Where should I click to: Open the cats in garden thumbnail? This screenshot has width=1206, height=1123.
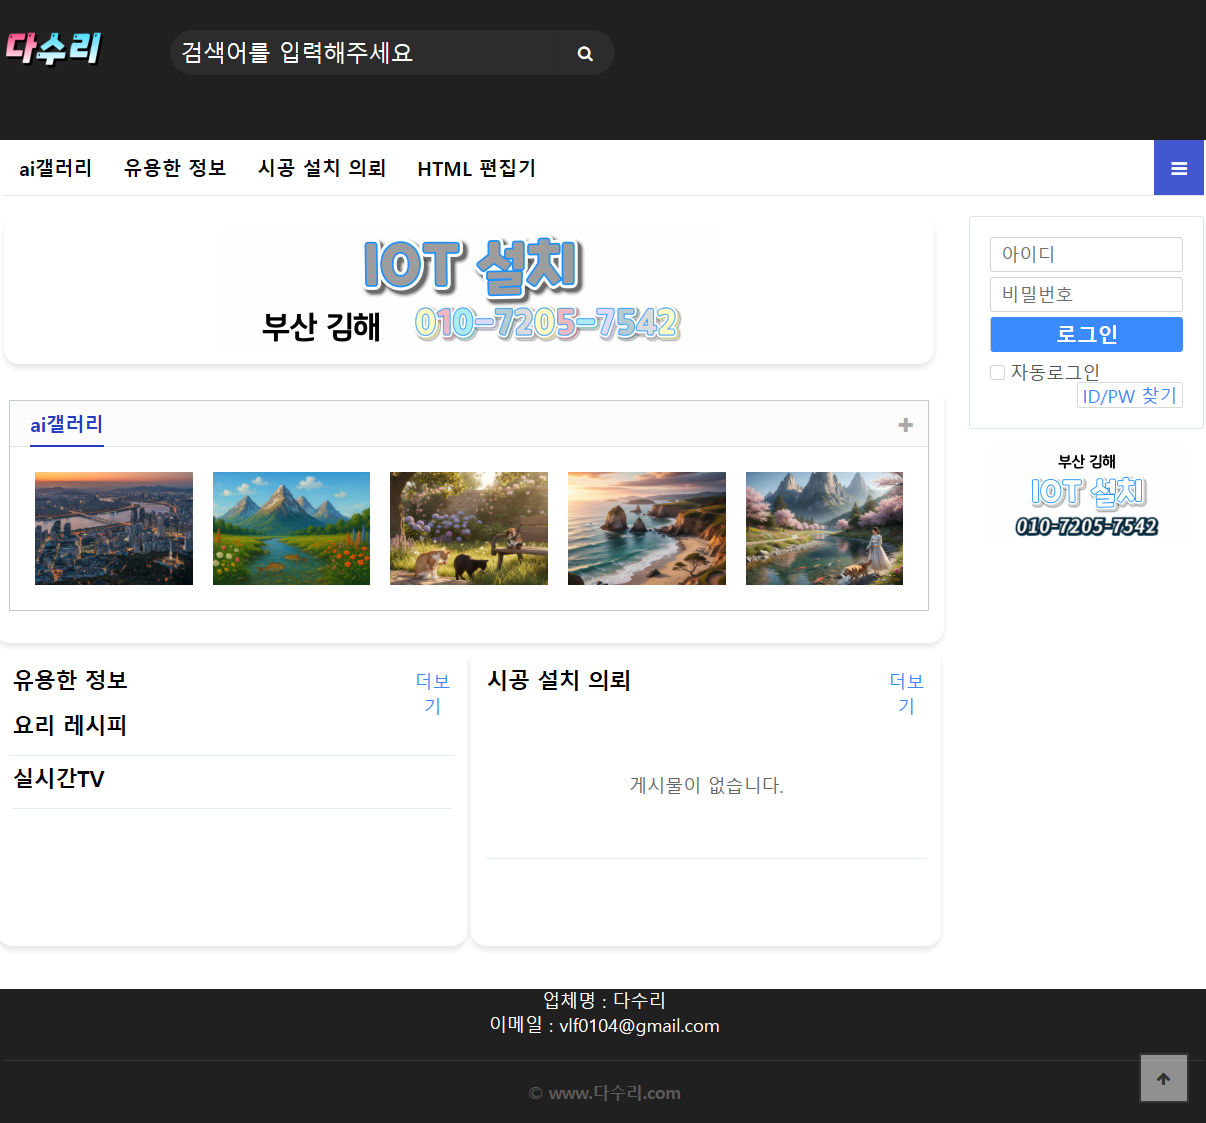(x=469, y=528)
